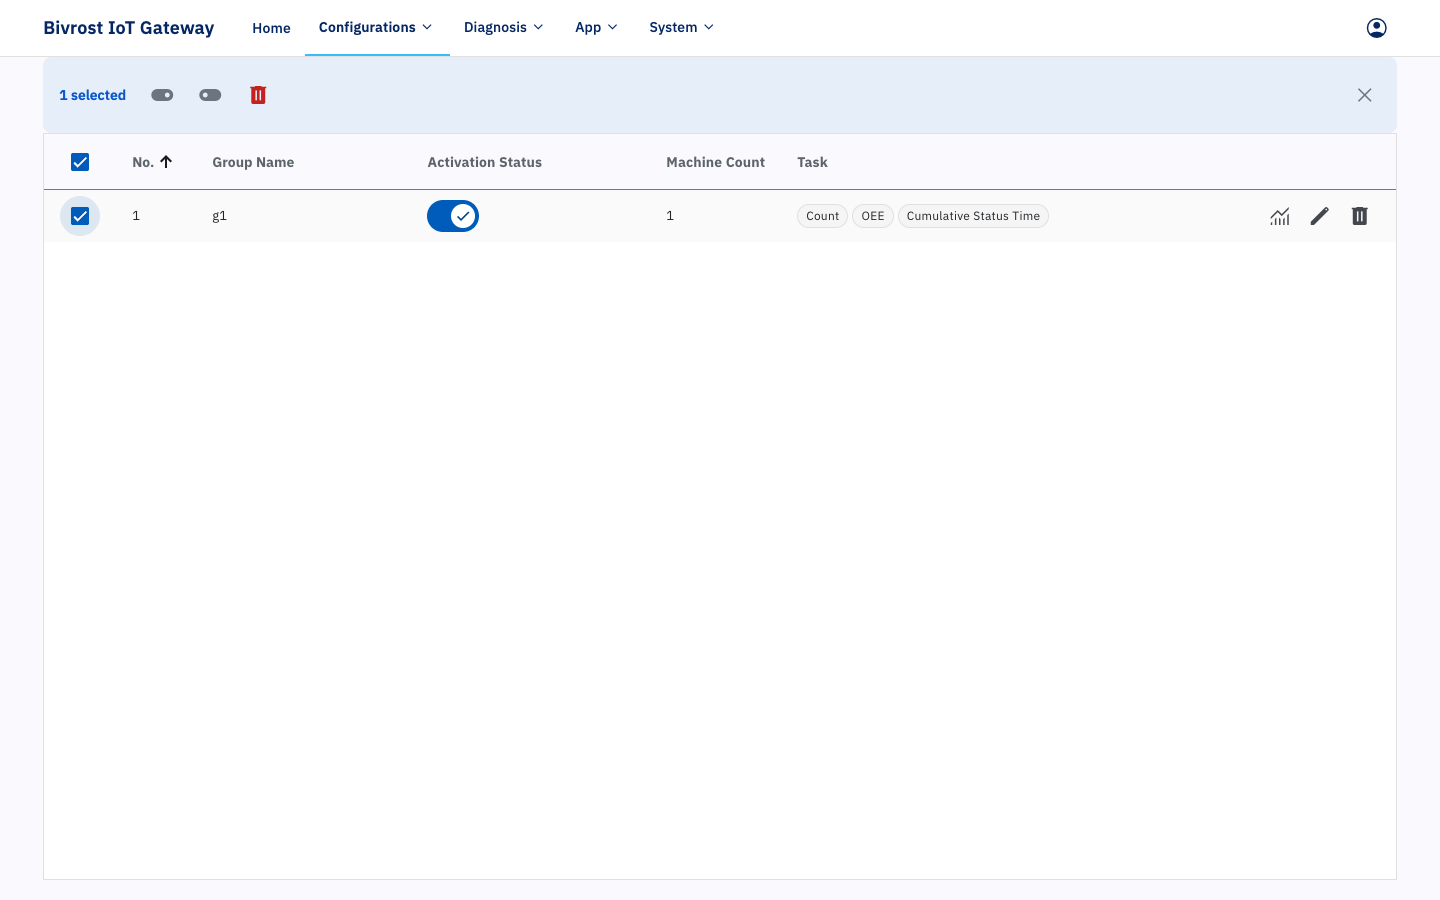
Task: Edit group g1 with the pencil icon
Action: tap(1320, 216)
